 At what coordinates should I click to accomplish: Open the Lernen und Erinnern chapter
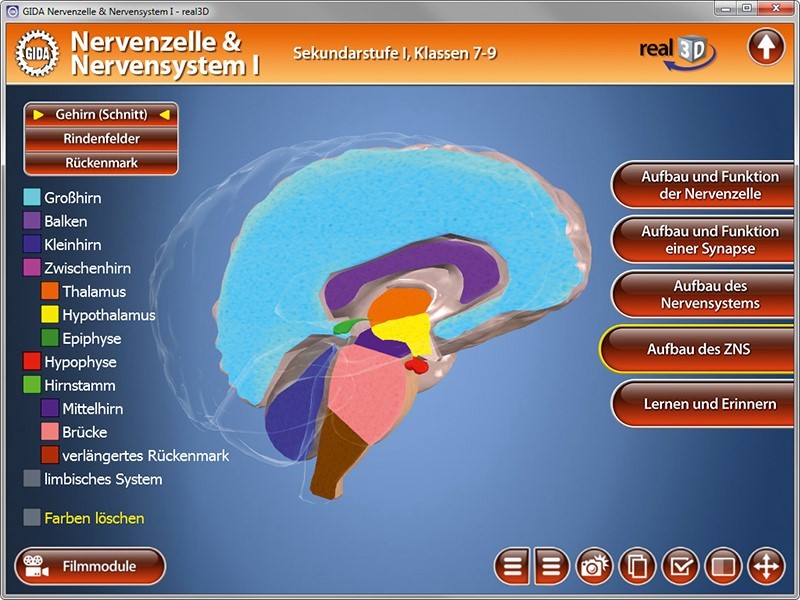(x=703, y=404)
